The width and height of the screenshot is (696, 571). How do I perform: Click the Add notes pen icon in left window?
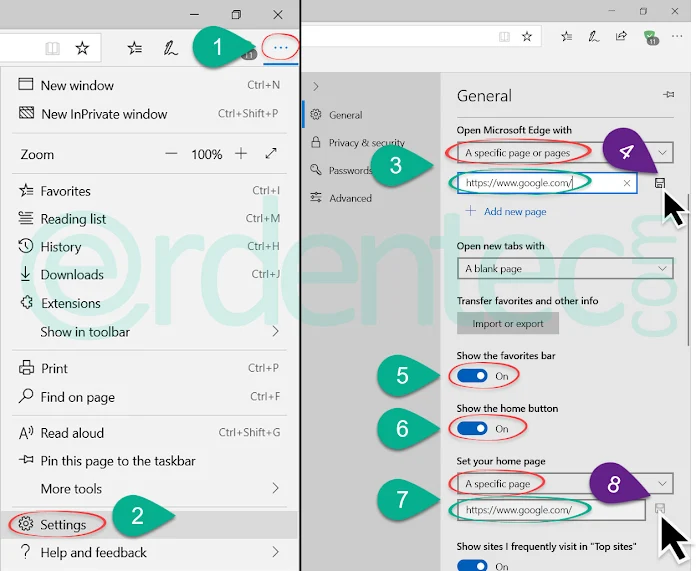[x=170, y=48]
